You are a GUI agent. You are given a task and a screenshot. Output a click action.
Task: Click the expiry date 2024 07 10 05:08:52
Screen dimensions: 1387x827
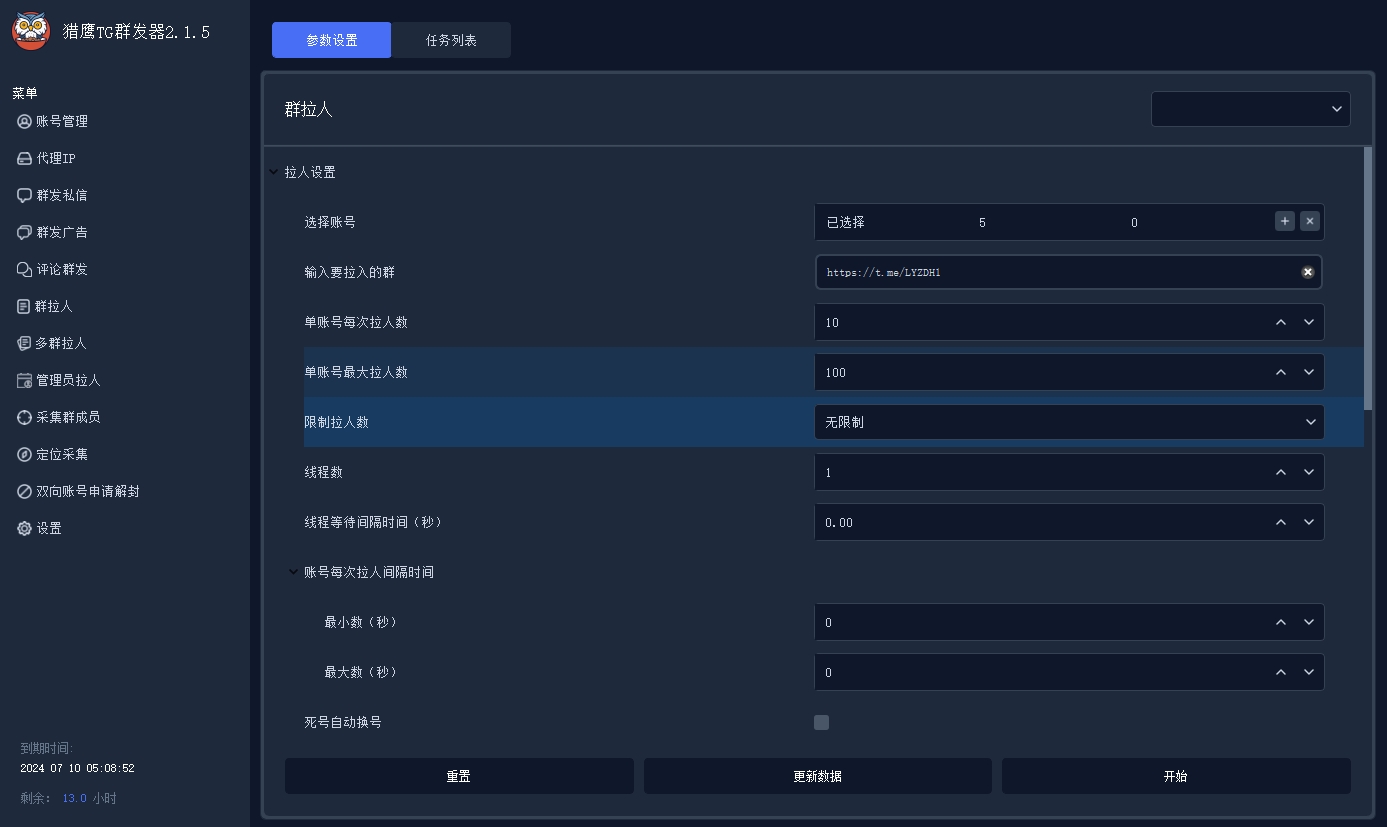point(77,769)
